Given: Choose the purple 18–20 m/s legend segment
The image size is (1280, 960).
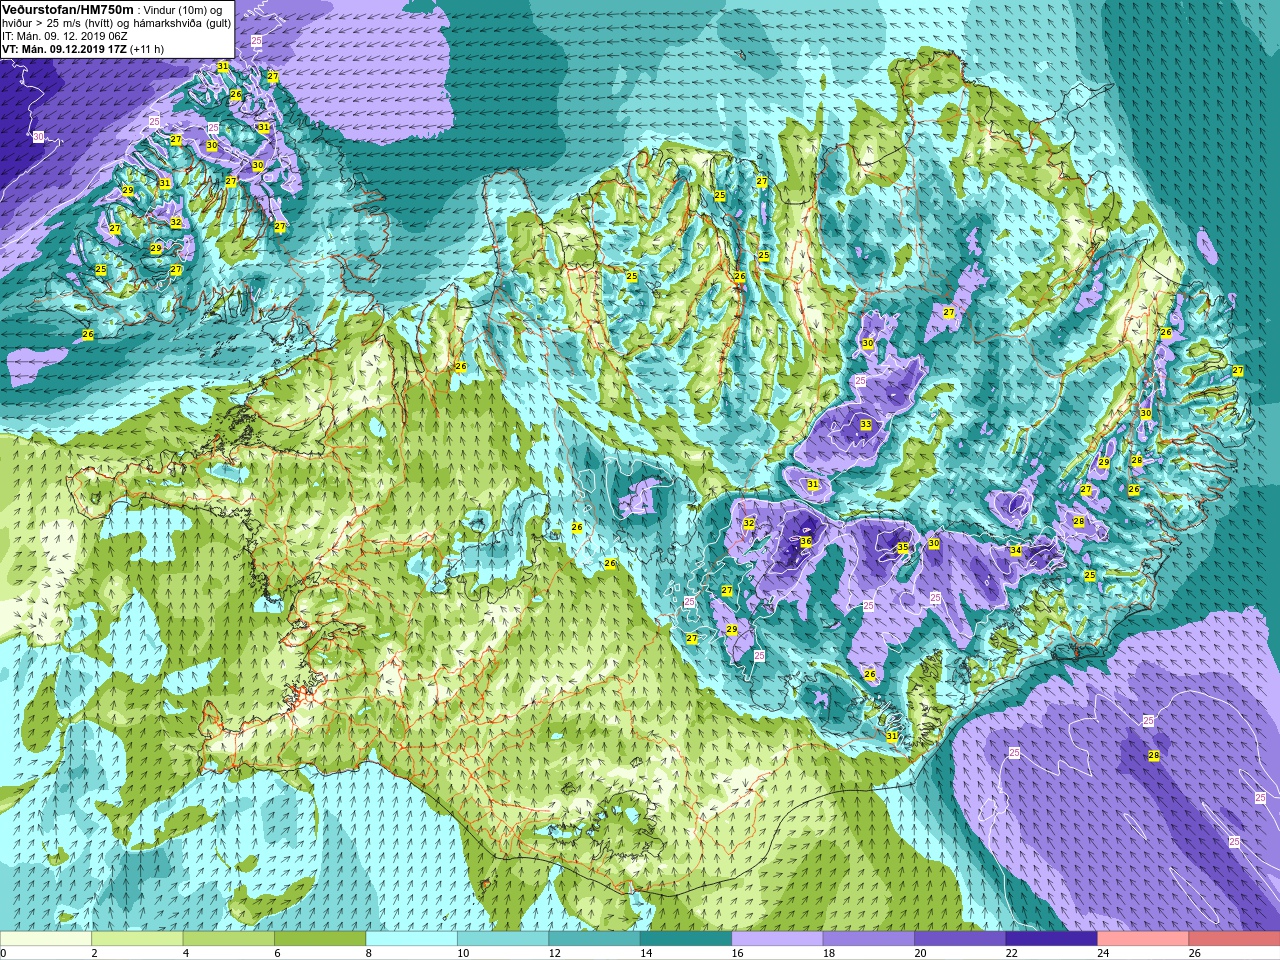Looking at the screenshot, I should click(x=869, y=939).
